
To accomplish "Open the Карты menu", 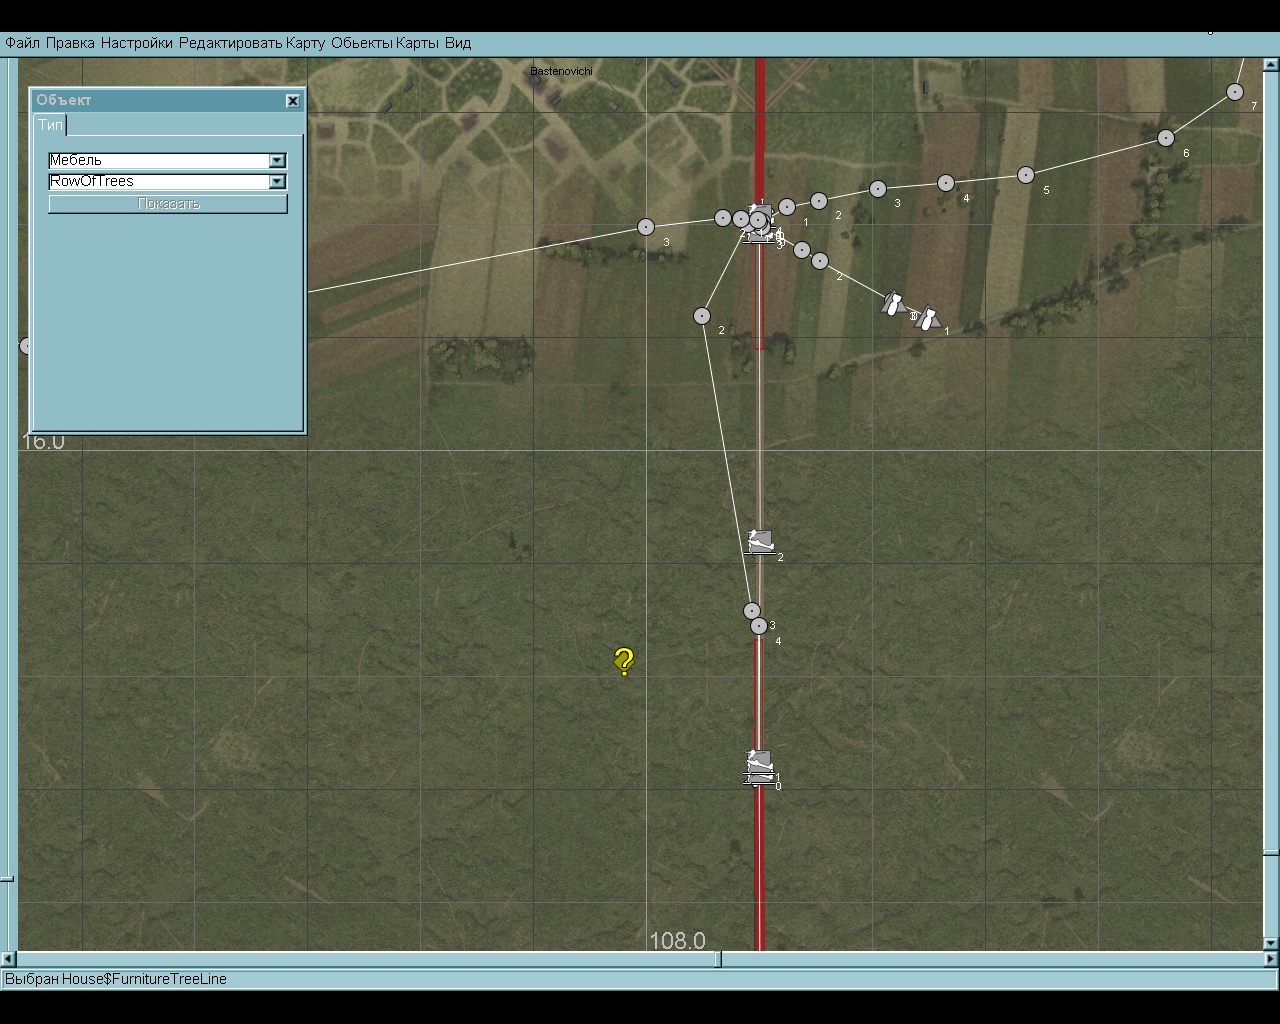I will (417, 43).
